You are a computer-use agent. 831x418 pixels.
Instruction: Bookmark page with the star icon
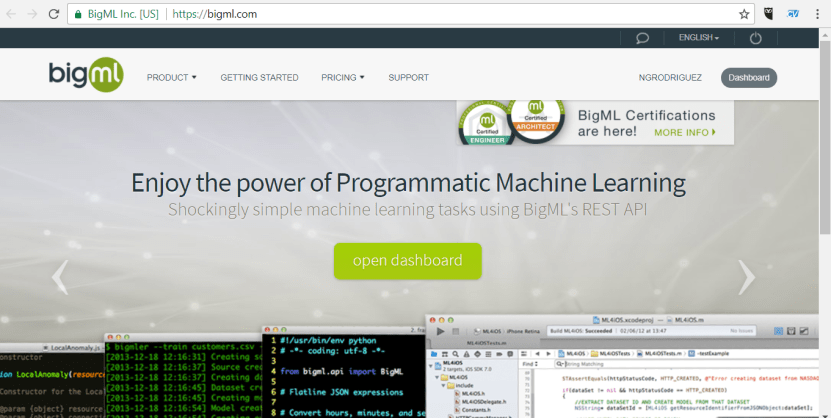pyautogui.click(x=744, y=14)
